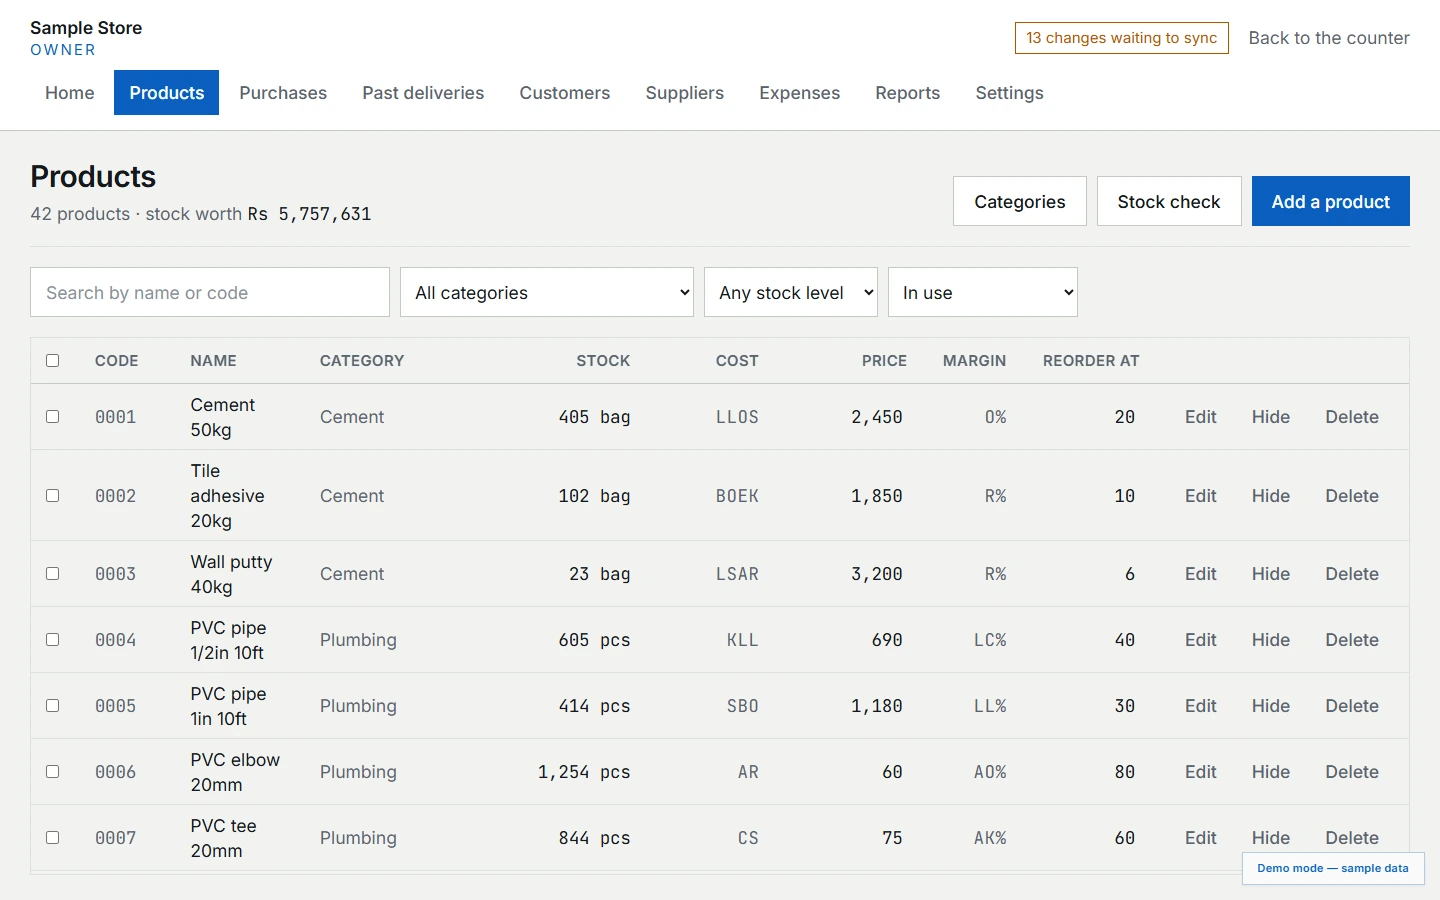The image size is (1440, 900).
Task: Go to the Suppliers tab
Action: pos(685,93)
